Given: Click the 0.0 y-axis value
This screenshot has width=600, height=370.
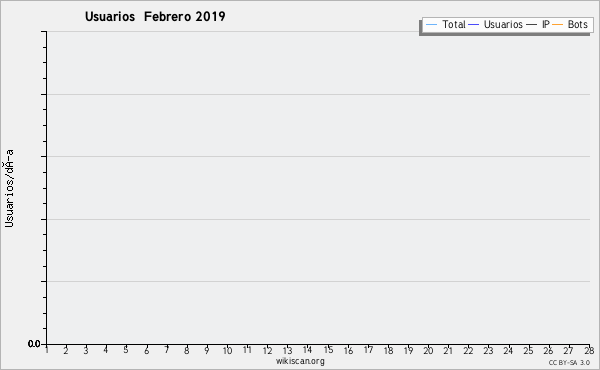Looking at the screenshot, I should coord(34,344).
